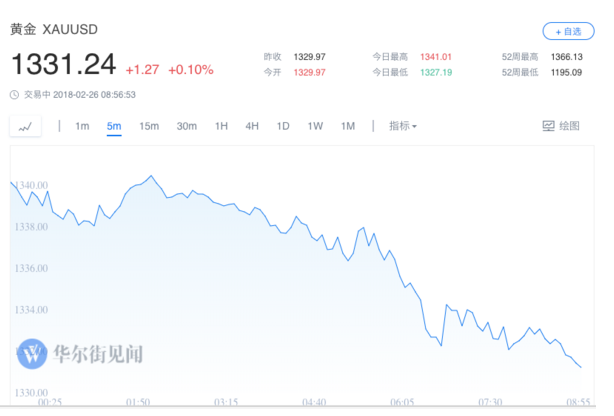The image size is (614, 416).
Task: Switch to the 1m interval
Action: (82, 126)
